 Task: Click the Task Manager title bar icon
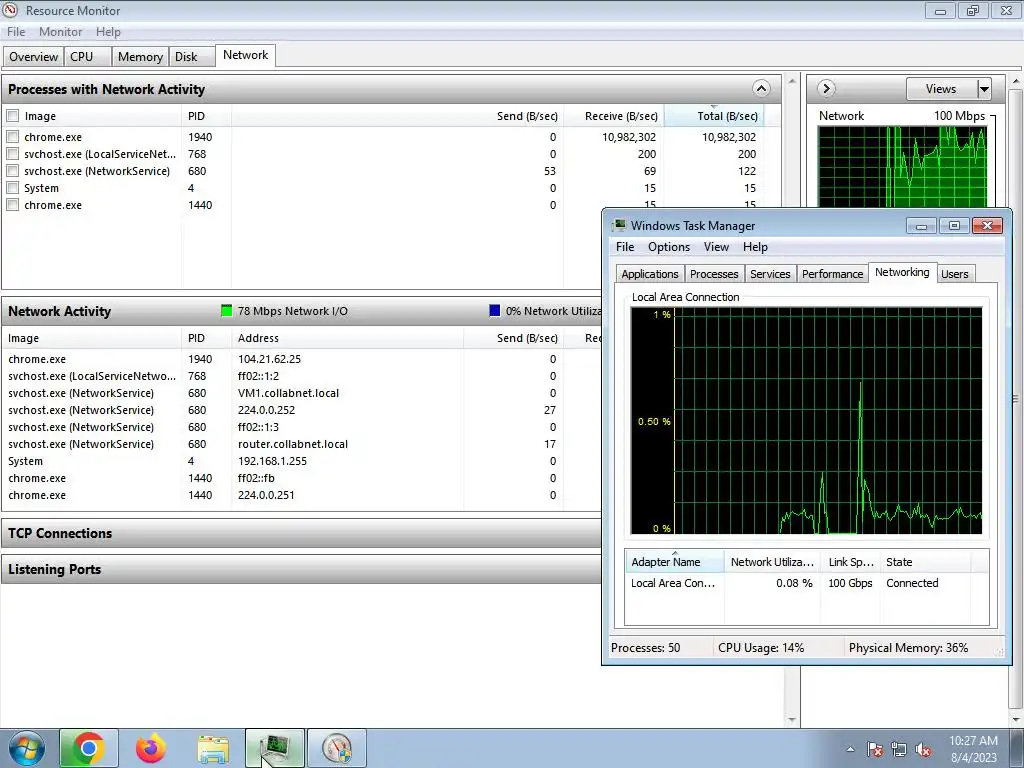pyautogui.click(x=618, y=225)
